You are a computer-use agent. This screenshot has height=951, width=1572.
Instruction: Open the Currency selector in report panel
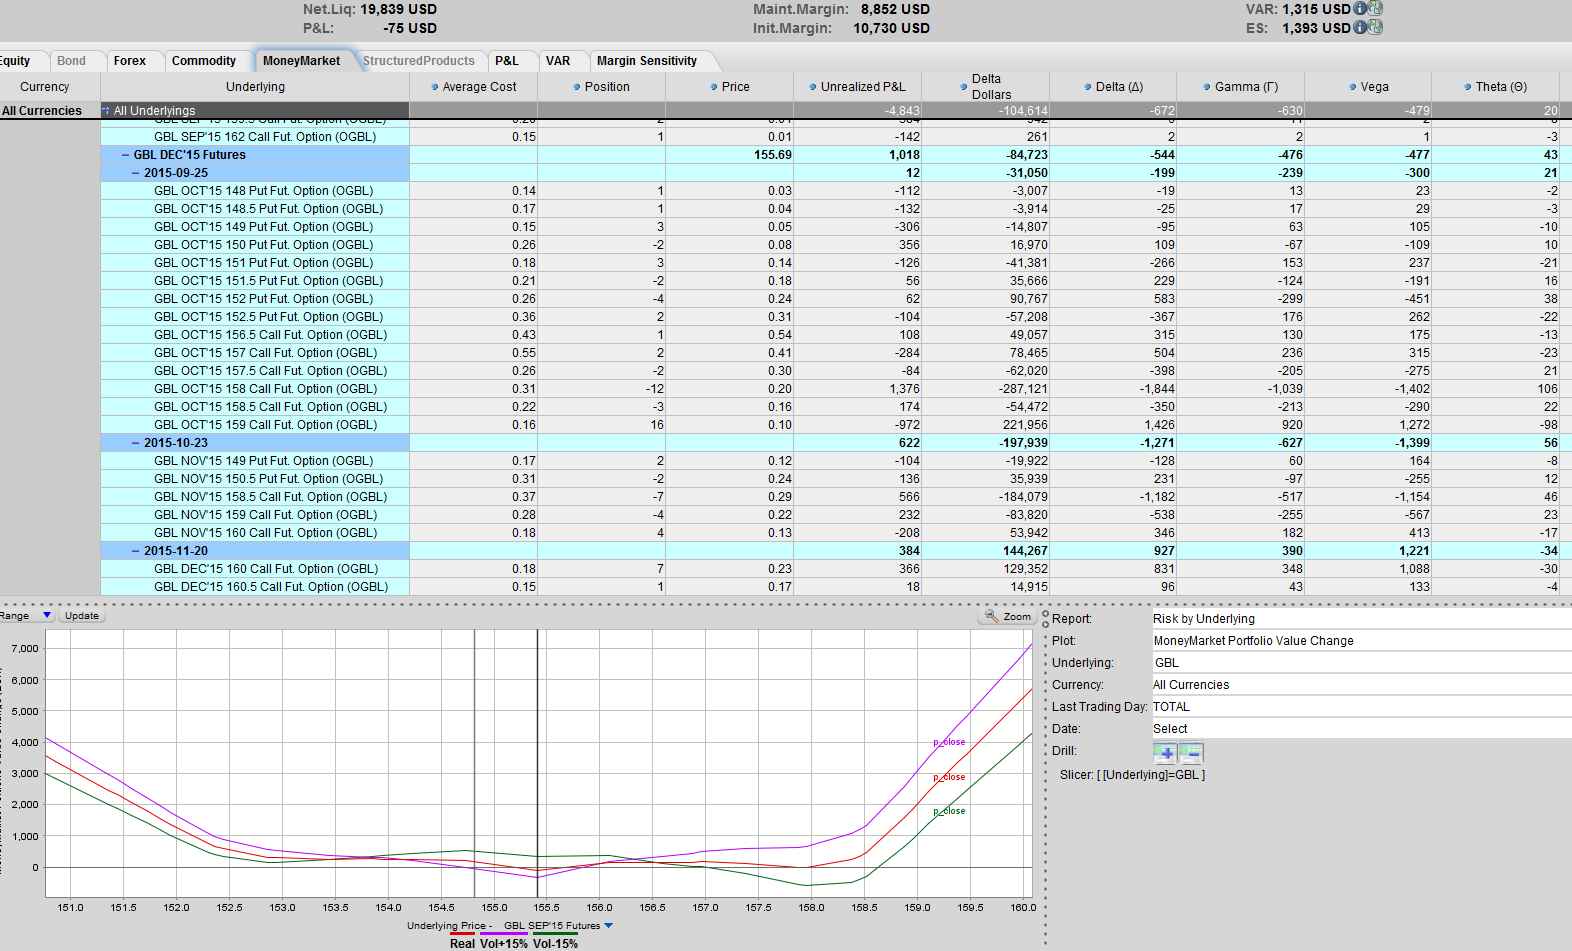click(1361, 685)
